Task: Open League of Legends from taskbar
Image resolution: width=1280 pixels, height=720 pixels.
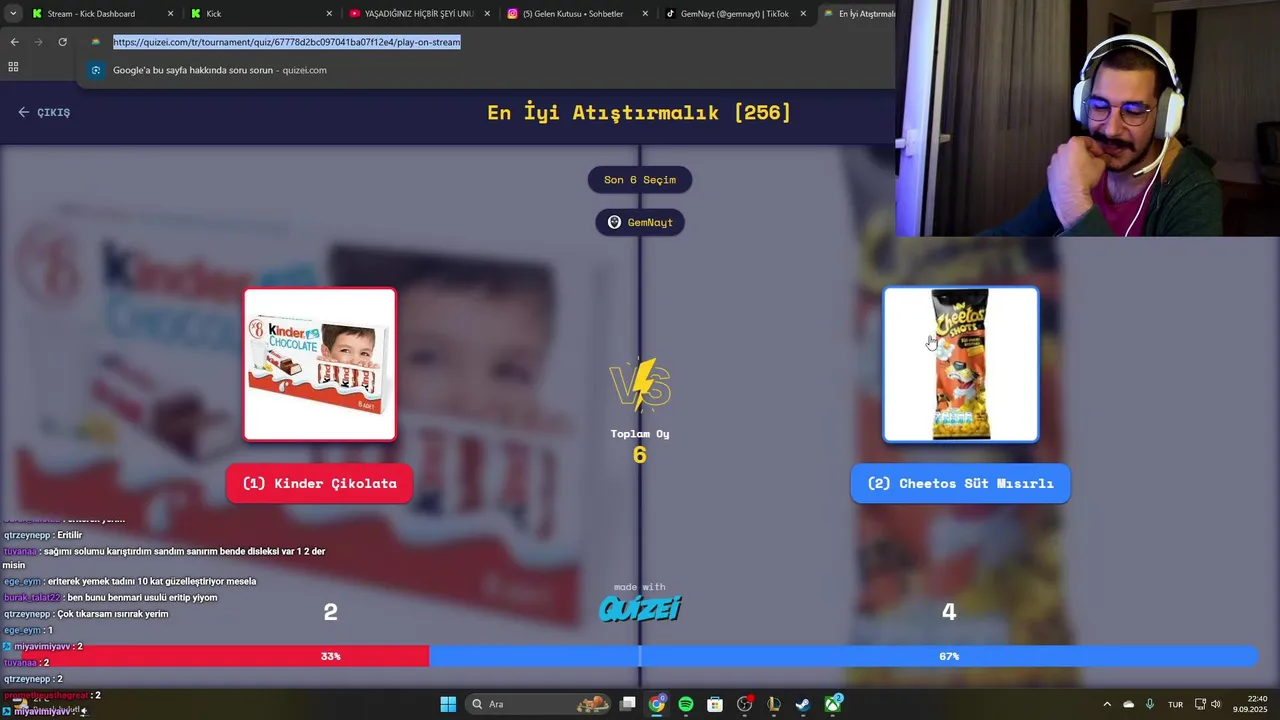Action: [x=773, y=704]
